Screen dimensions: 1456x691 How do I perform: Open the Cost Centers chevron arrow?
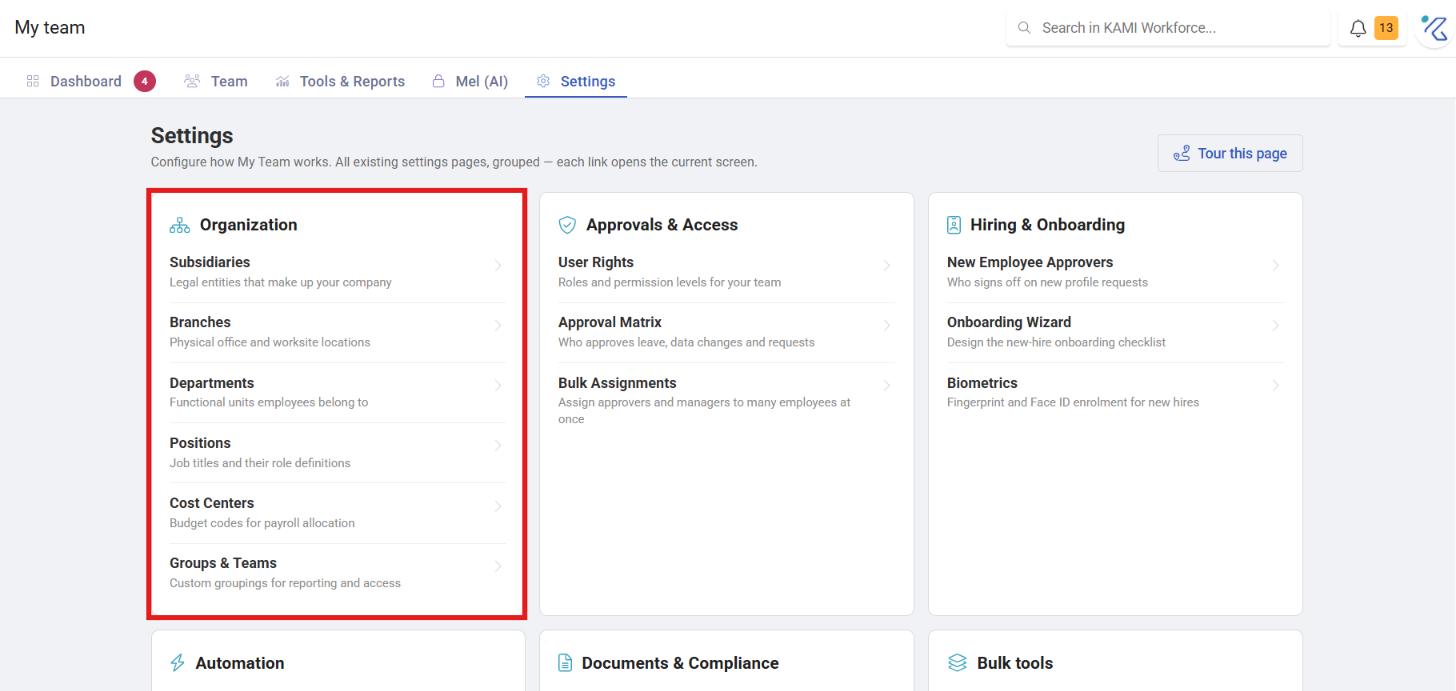pyautogui.click(x=498, y=506)
